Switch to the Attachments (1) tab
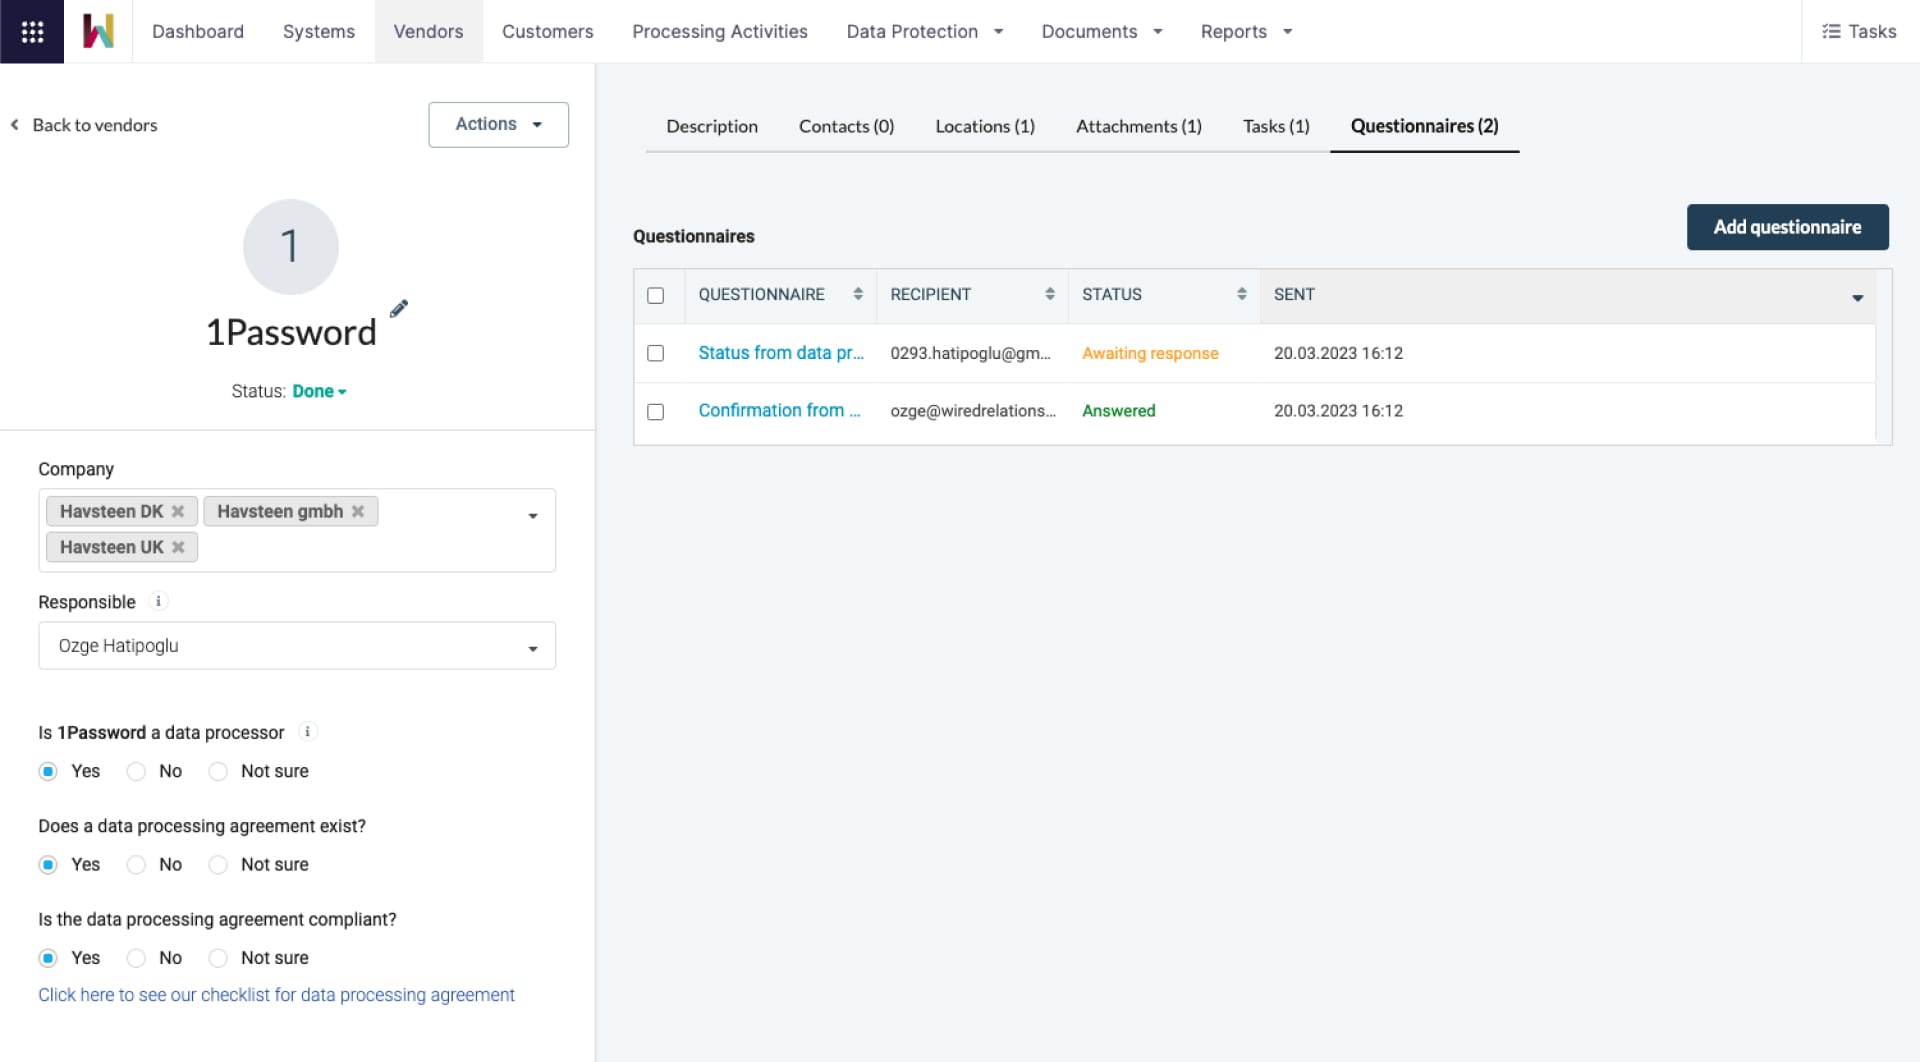Viewport: 1920px width, 1062px height. pyautogui.click(x=1138, y=126)
